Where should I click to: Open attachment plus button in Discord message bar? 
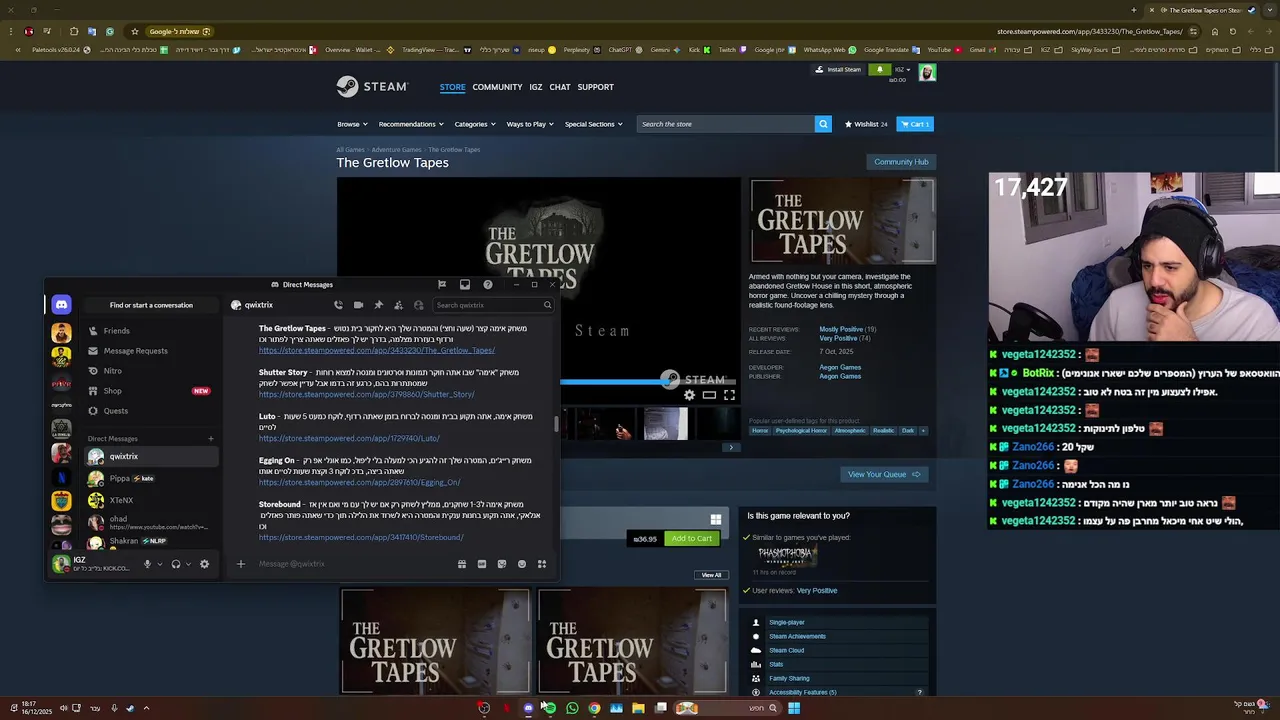pos(240,564)
